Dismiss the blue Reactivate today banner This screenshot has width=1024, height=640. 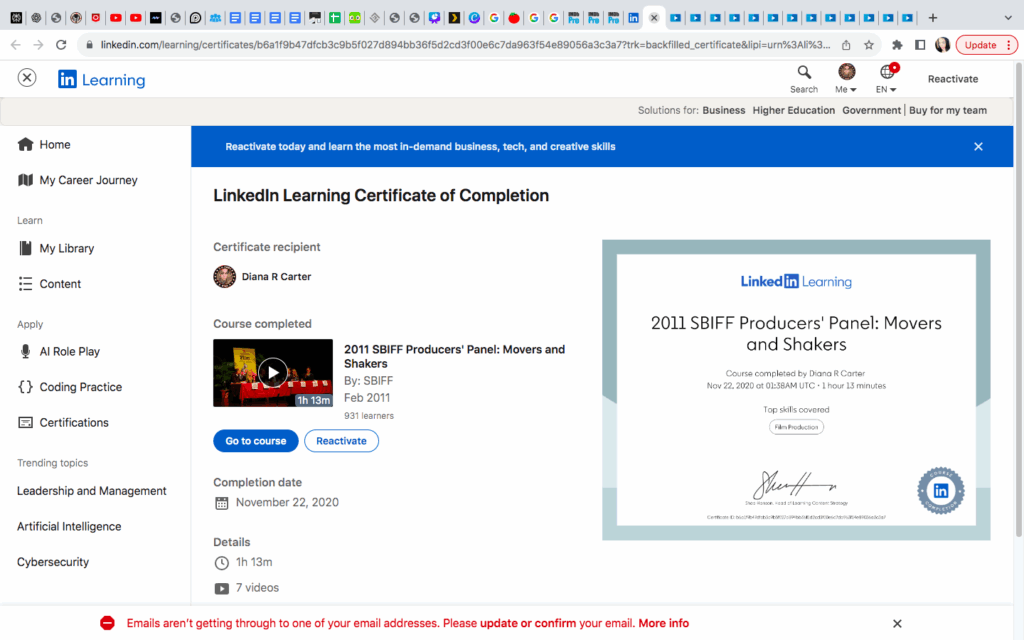[978, 146]
